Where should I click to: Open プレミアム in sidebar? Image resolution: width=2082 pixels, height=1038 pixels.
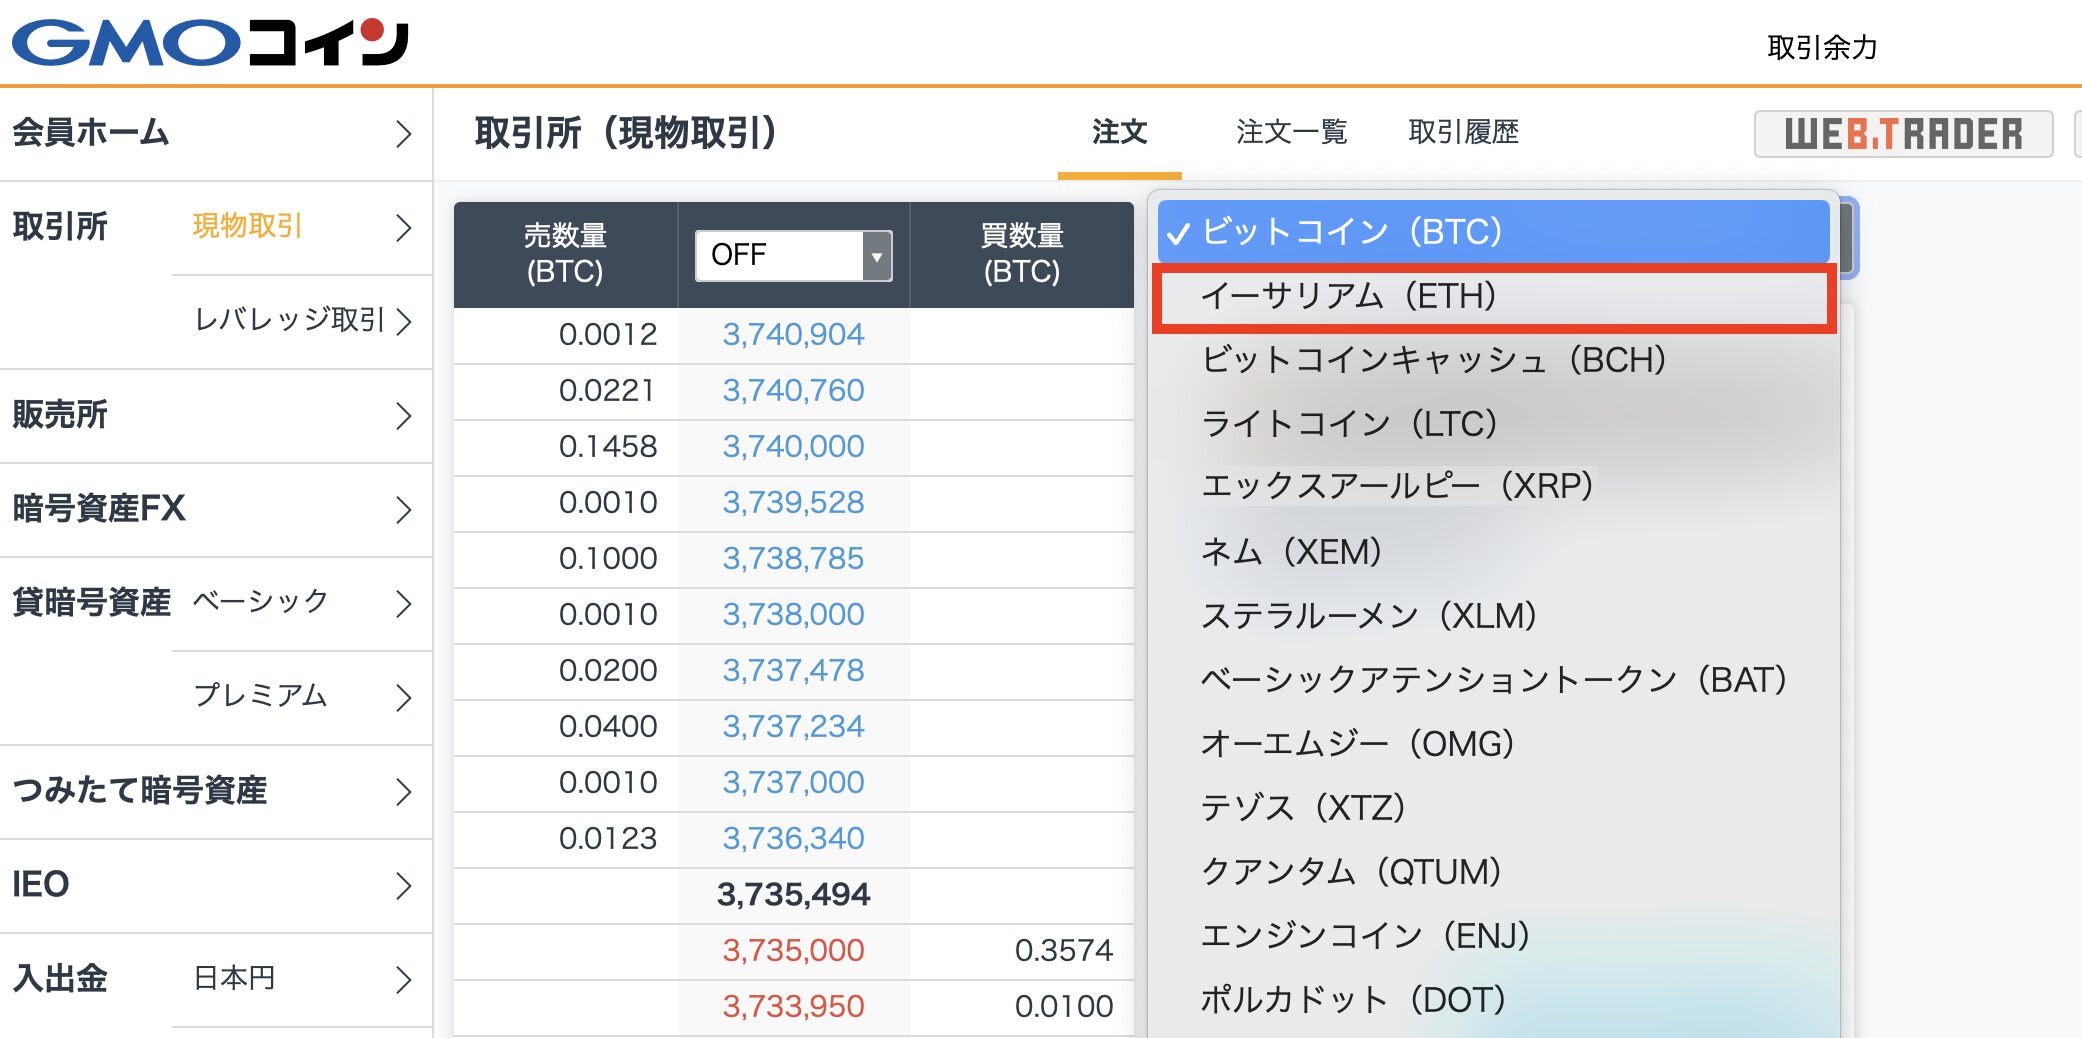pos(260,696)
